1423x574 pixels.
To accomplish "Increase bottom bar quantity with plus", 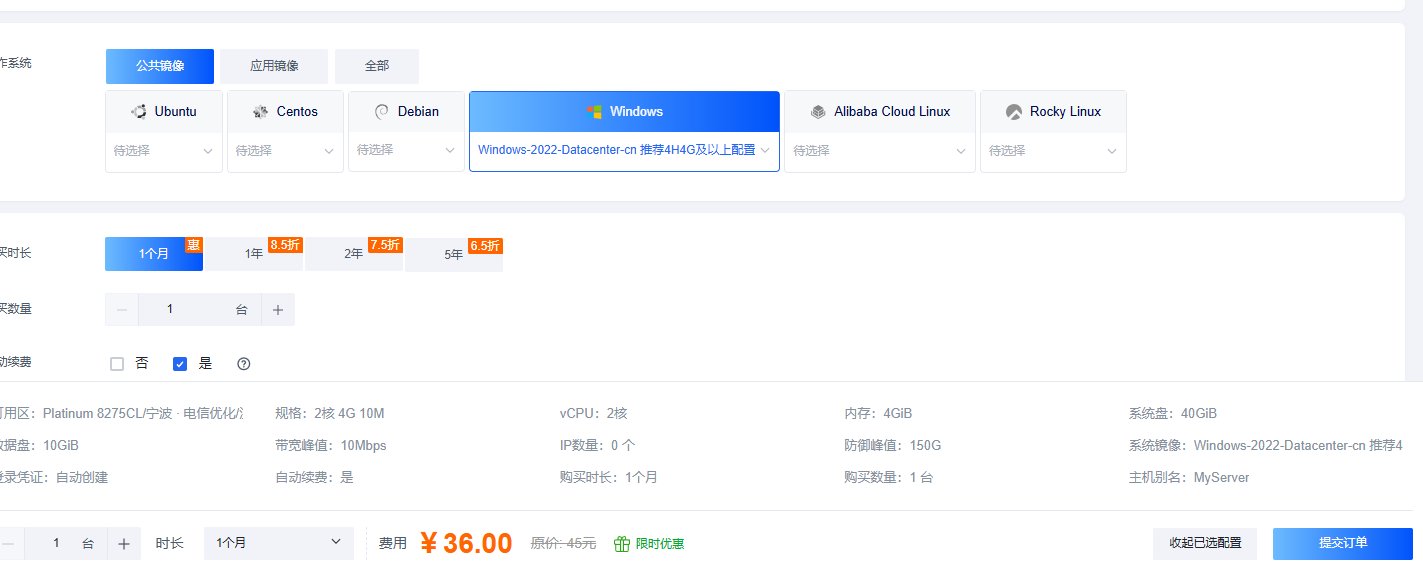I will click(124, 544).
